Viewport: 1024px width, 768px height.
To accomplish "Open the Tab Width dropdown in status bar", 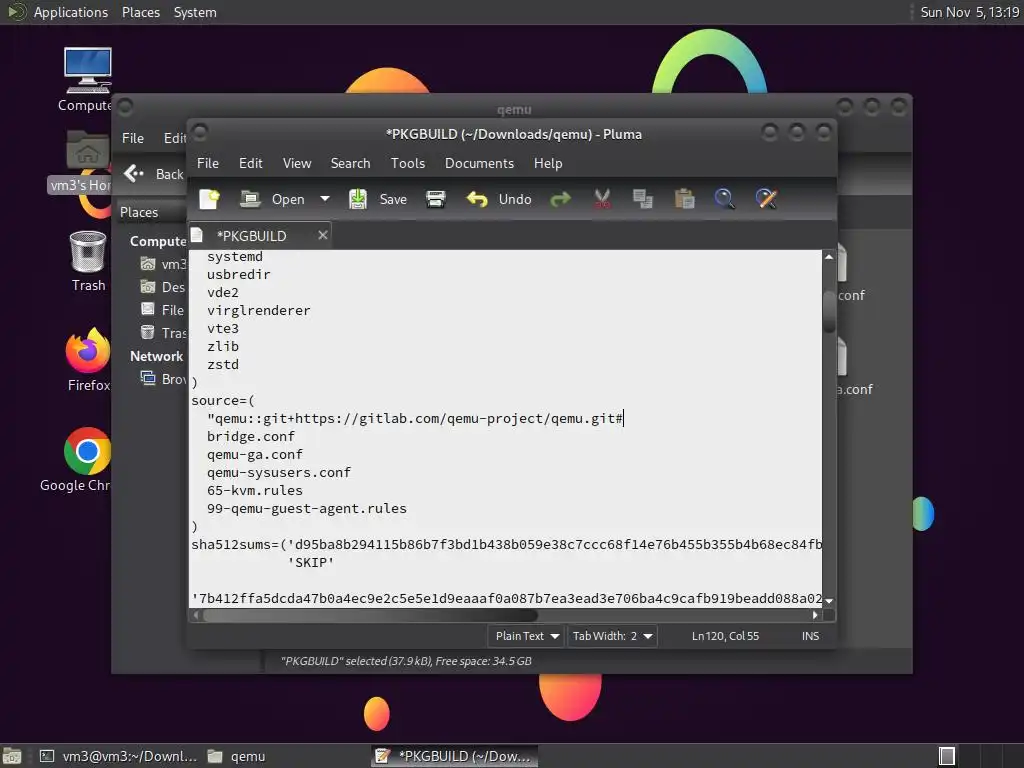I will [612, 636].
